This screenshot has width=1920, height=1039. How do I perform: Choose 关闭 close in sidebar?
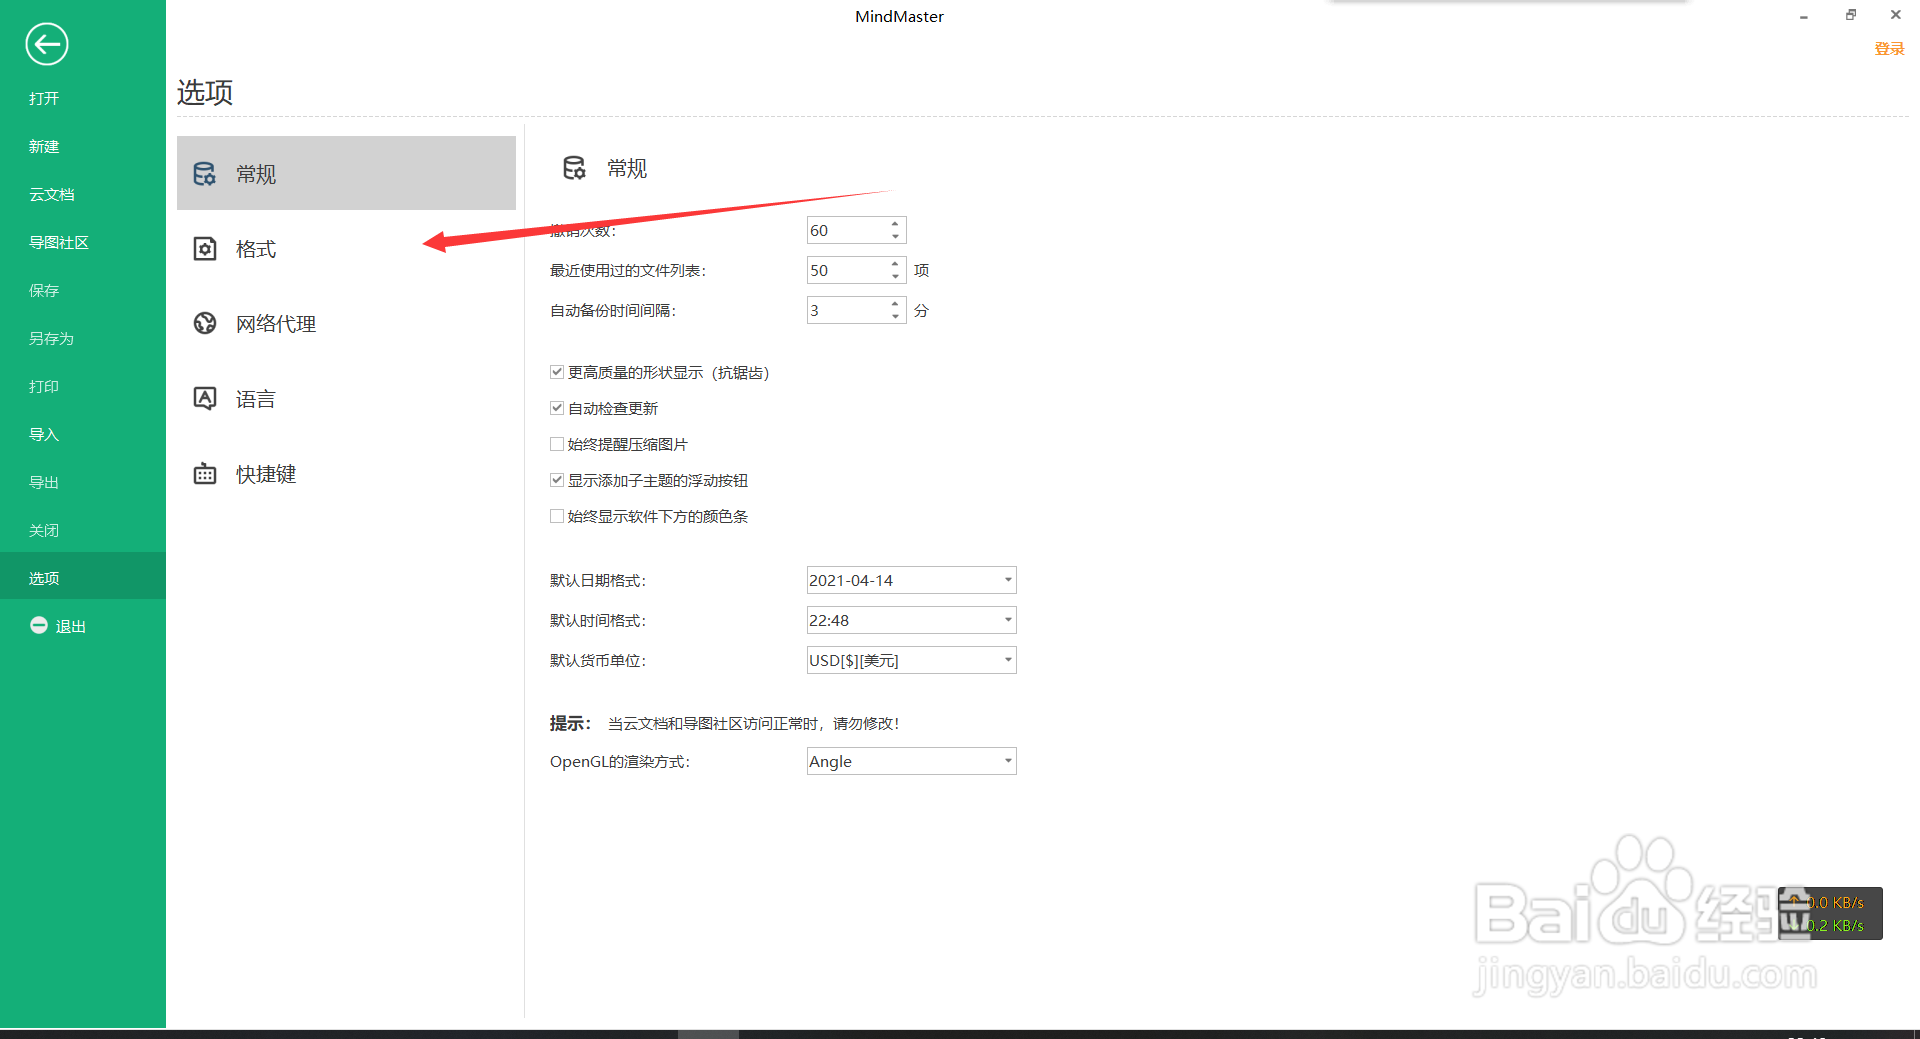tap(44, 530)
